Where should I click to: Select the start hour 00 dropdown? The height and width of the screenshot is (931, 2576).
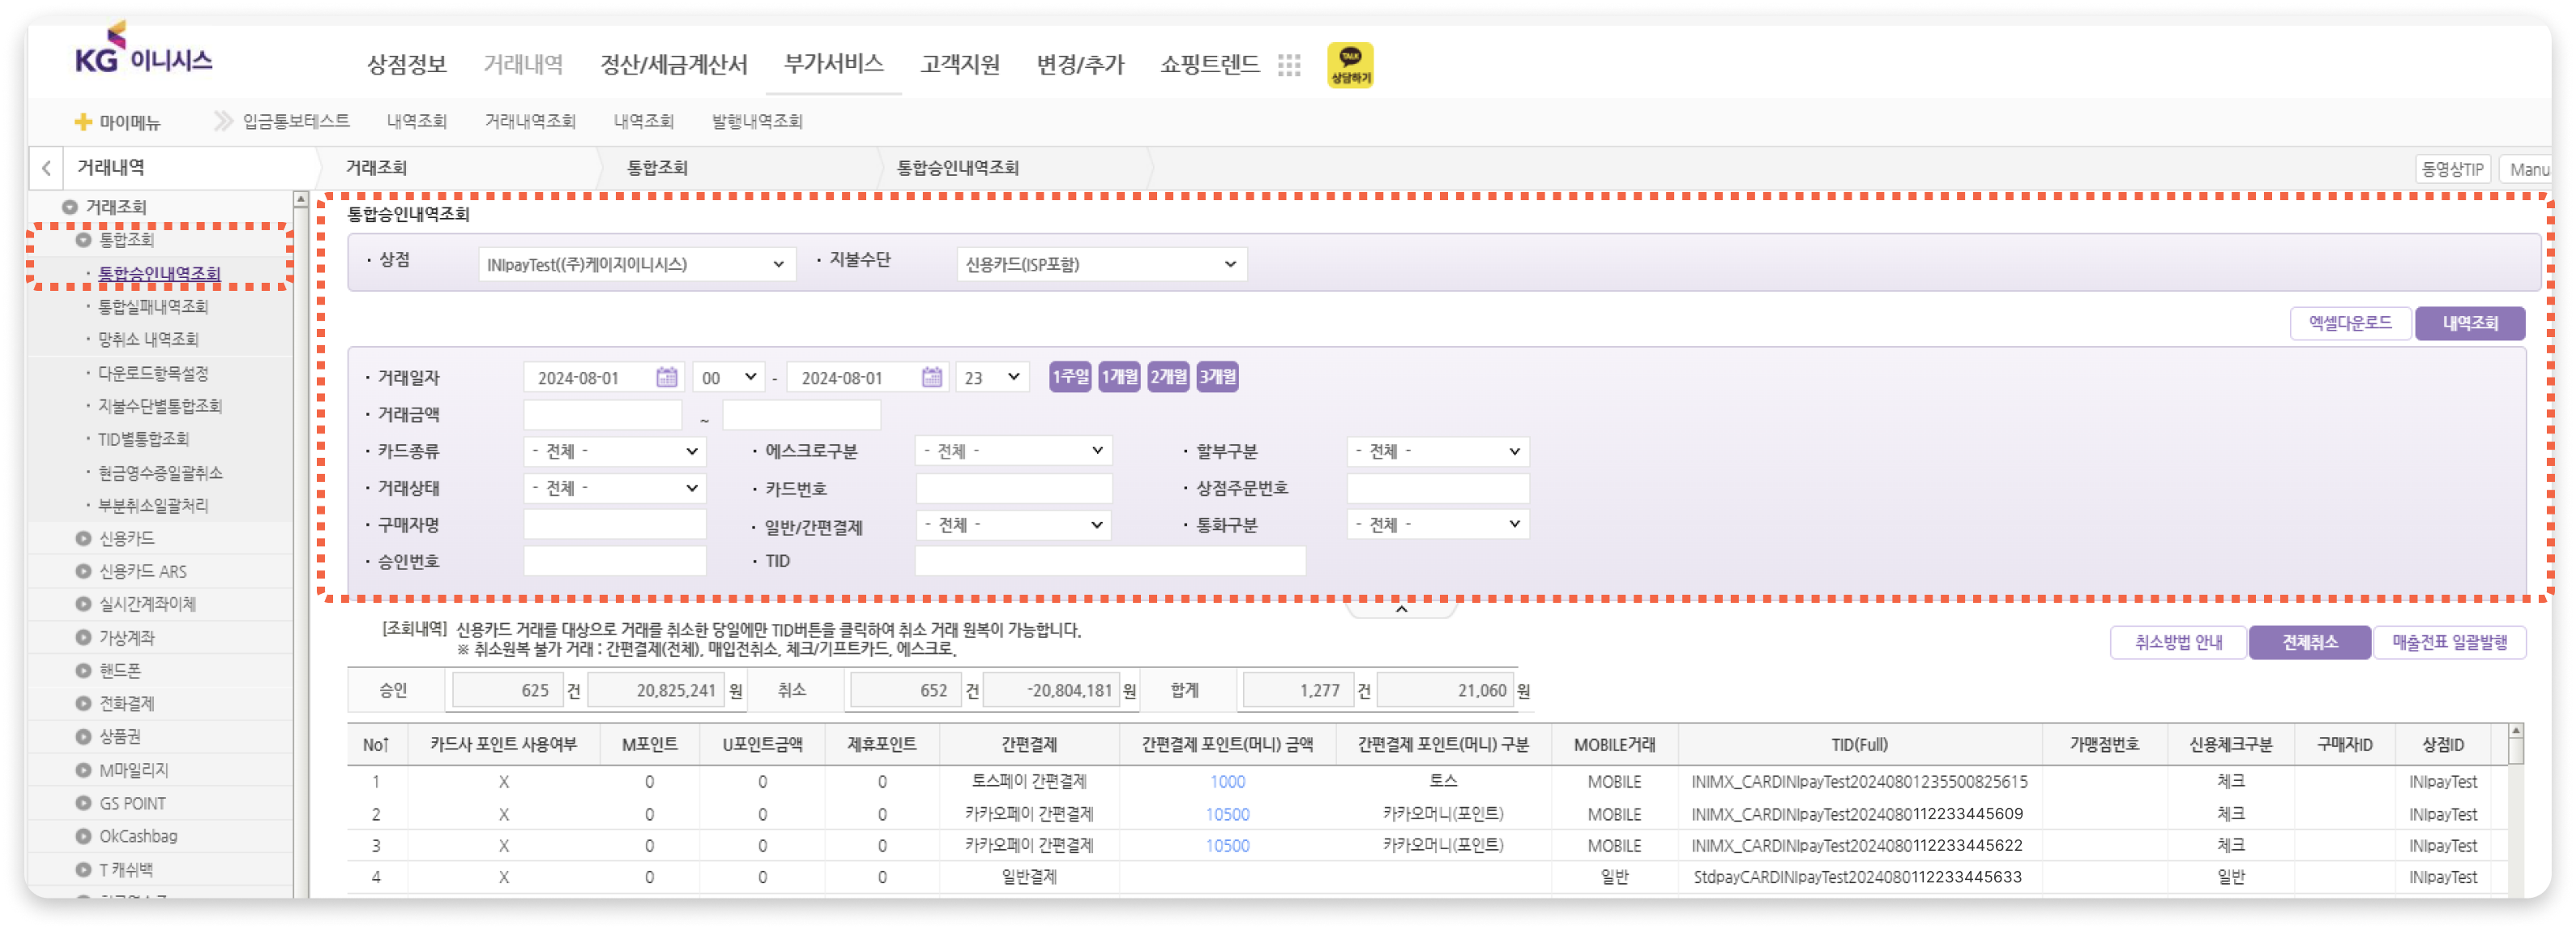click(x=728, y=377)
